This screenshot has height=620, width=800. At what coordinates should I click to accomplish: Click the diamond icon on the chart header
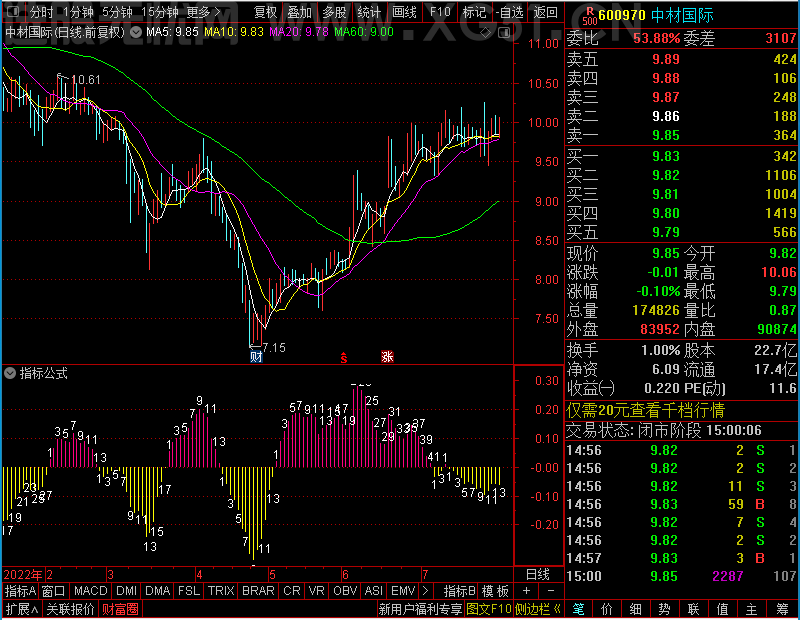pyautogui.click(x=486, y=33)
